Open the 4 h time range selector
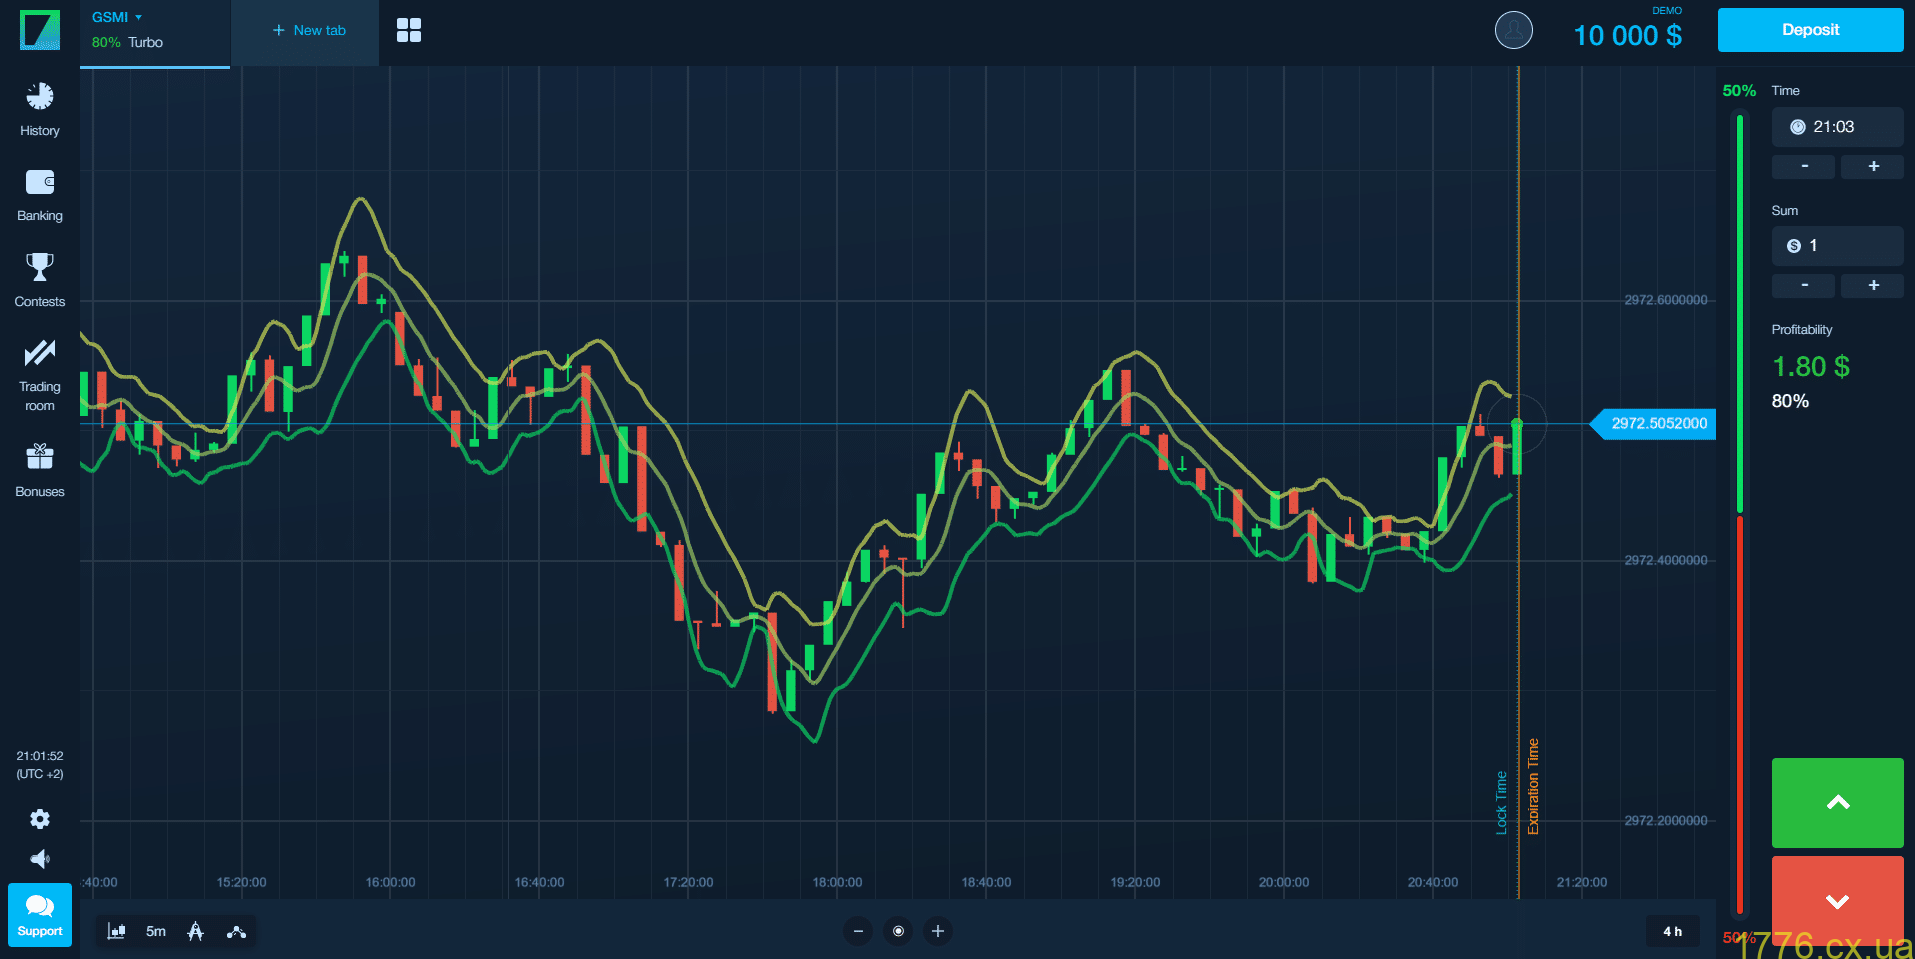 pyautogui.click(x=1672, y=931)
